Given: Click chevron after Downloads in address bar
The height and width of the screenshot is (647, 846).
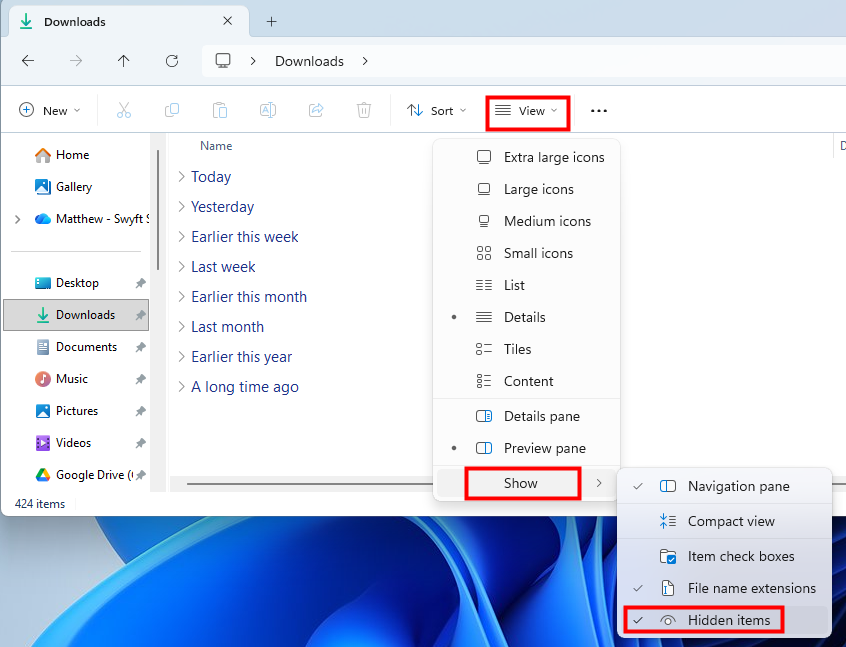Looking at the screenshot, I should pos(365,61).
